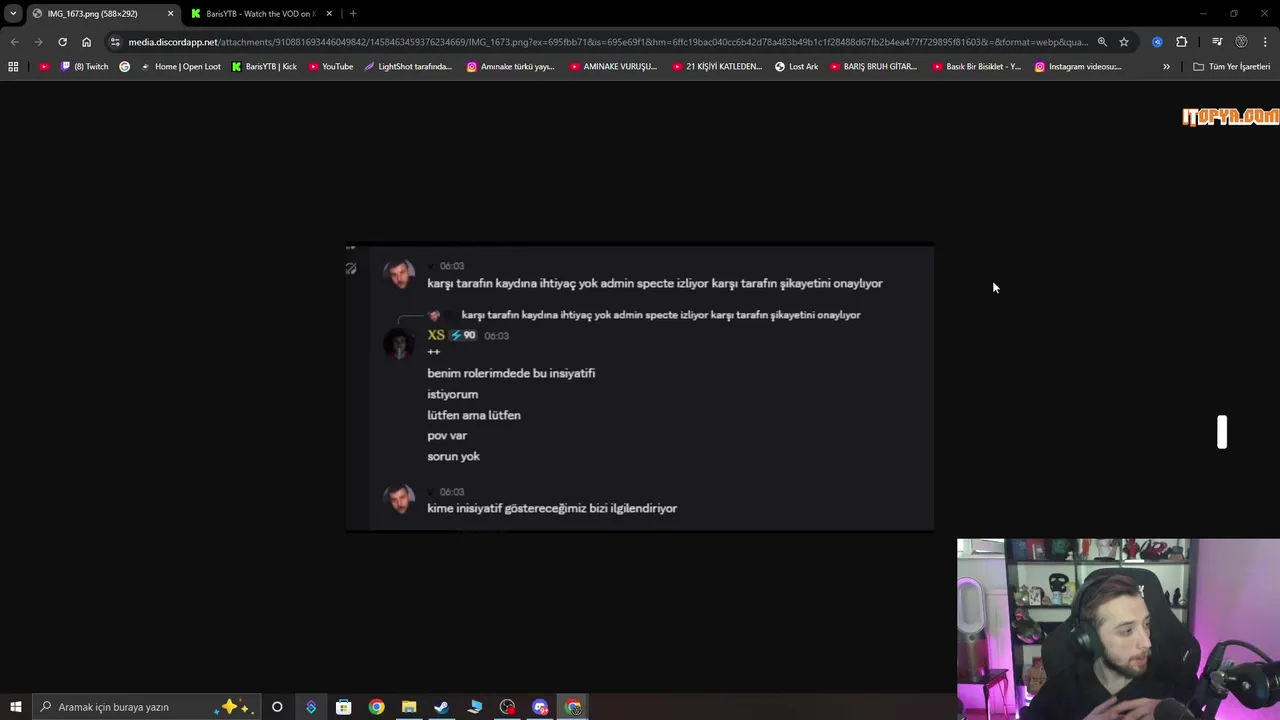Expand hidden bookmarks with the double chevron
Viewport: 1280px width, 720px height.
[1166, 67]
